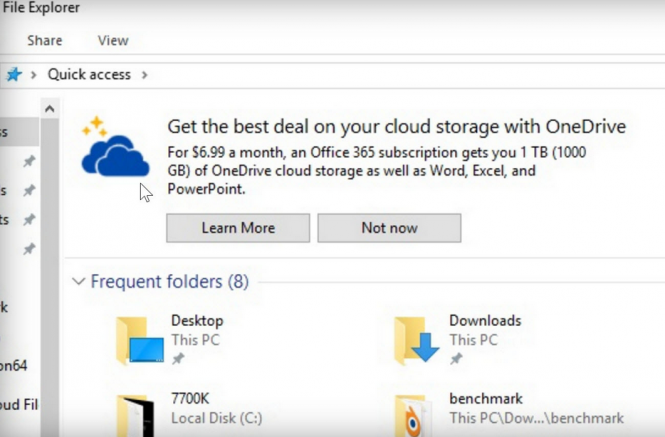The width and height of the screenshot is (665, 437).
Task: Open the Downloads folder icon
Action: (416, 339)
